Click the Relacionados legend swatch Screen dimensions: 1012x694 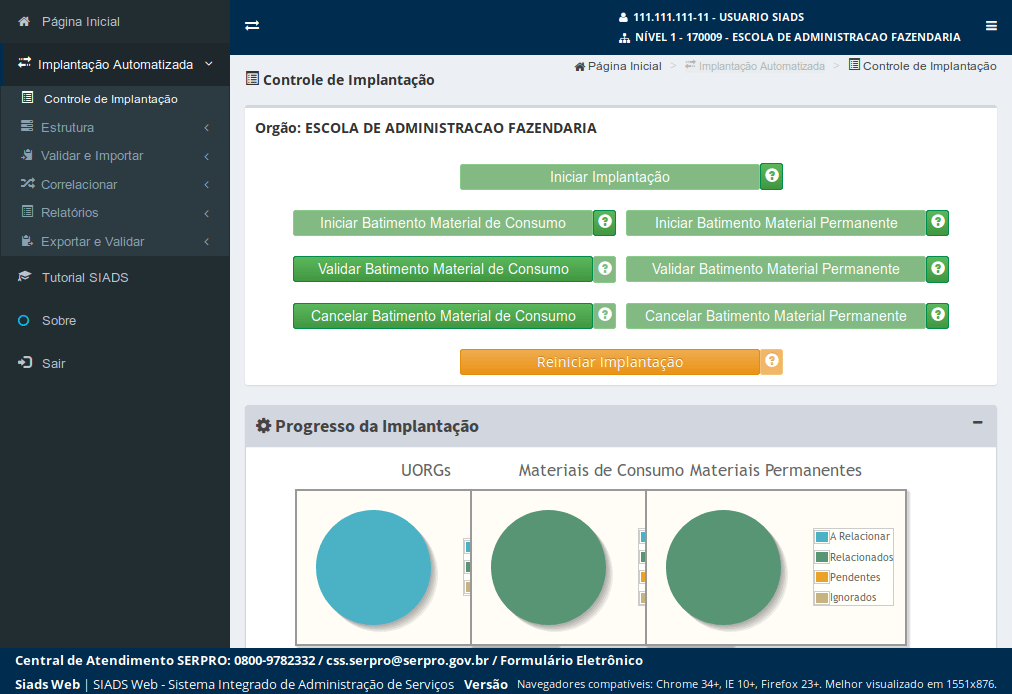click(822, 556)
